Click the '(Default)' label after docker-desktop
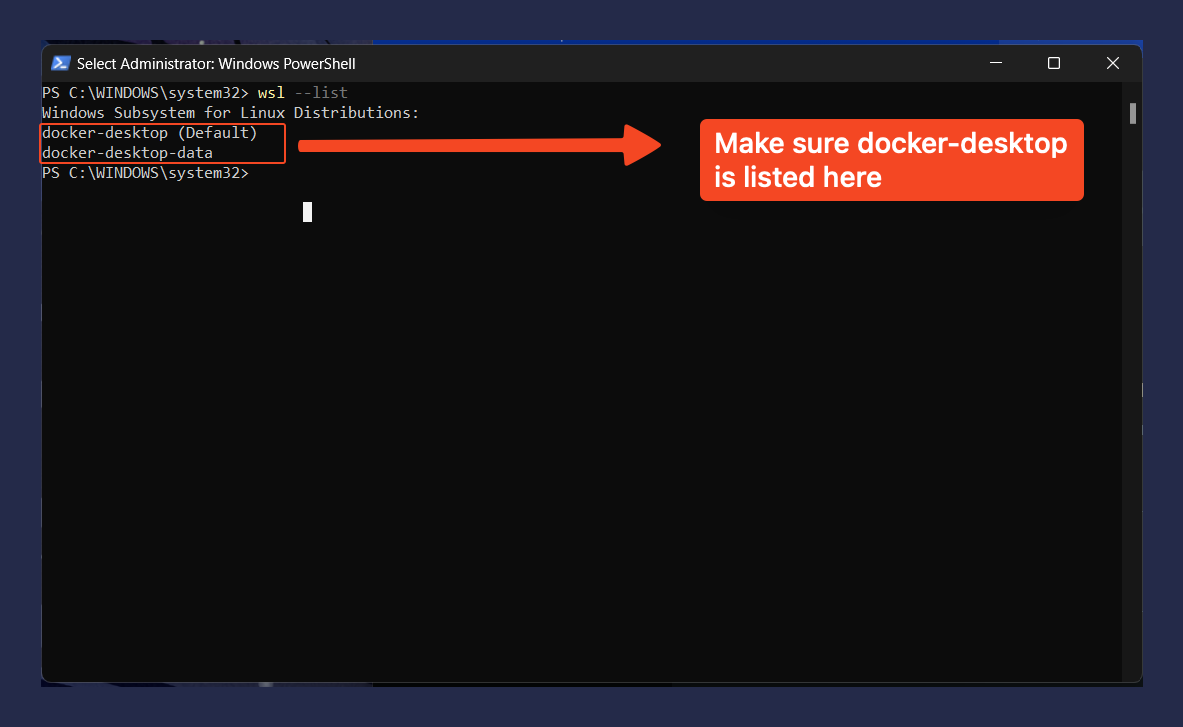Viewport: 1183px width, 727px height. (217, 133)
